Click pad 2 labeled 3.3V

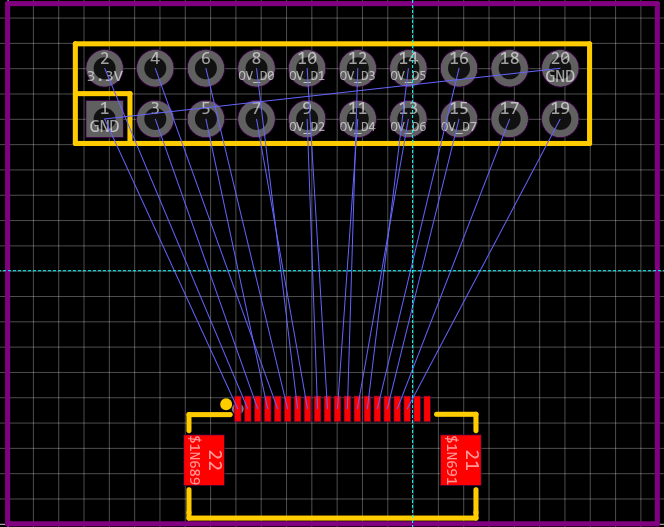[x=104, y=68]
